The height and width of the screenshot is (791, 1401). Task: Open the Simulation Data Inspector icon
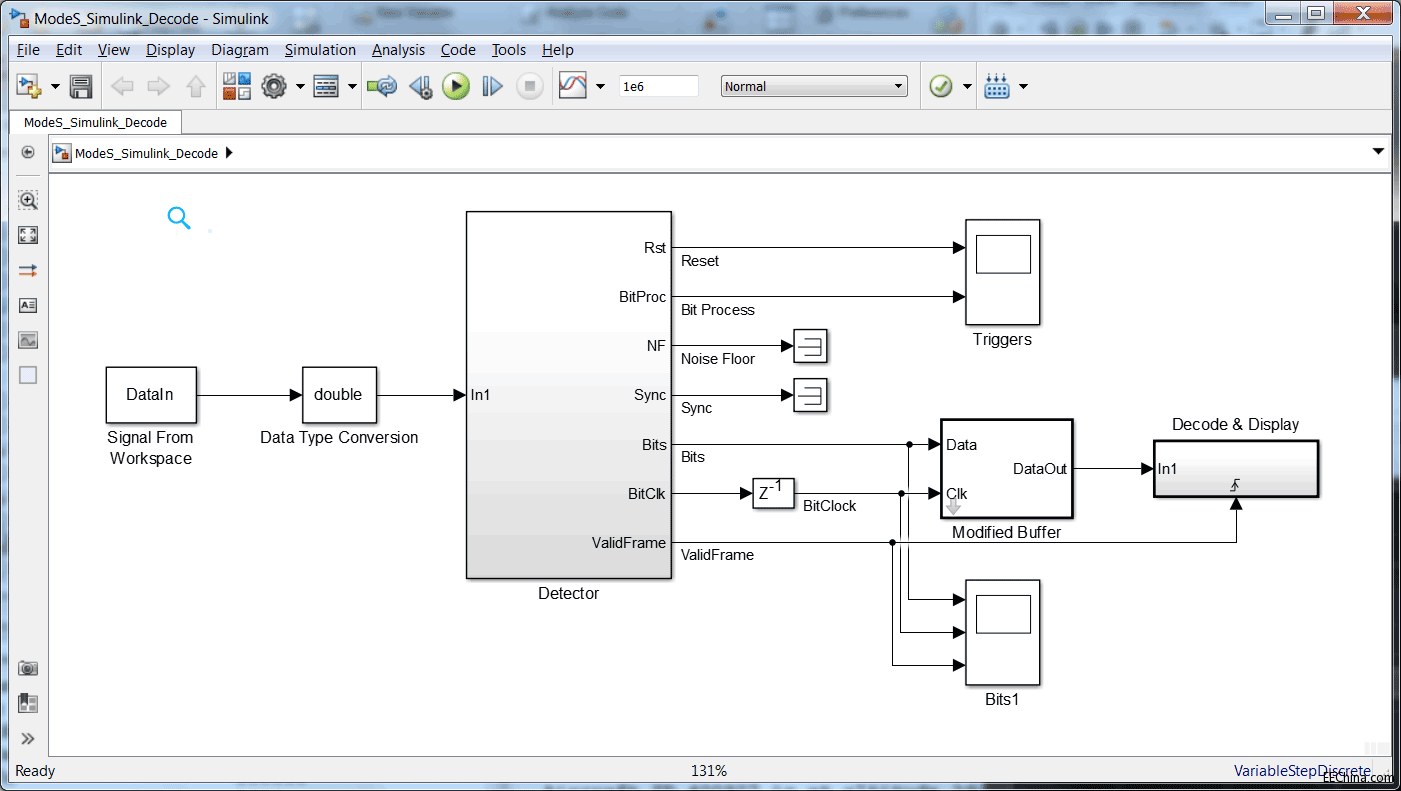572,87
